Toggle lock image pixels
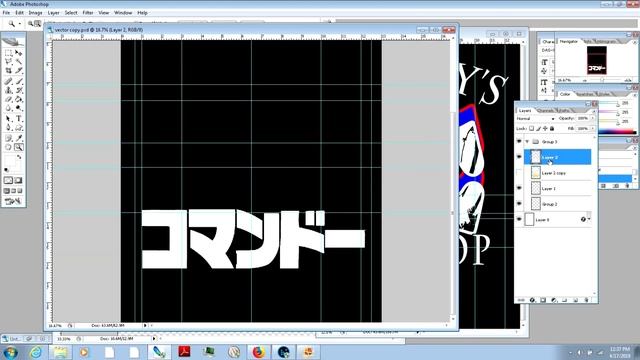The image size is (640, 360). pos(538,129)
